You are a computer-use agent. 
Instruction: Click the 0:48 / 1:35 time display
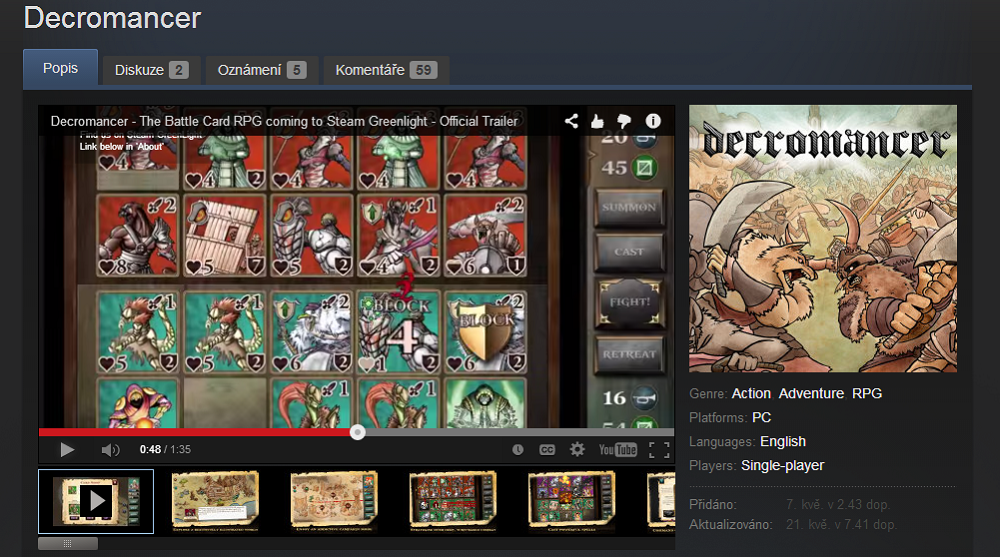coord(165,450)
